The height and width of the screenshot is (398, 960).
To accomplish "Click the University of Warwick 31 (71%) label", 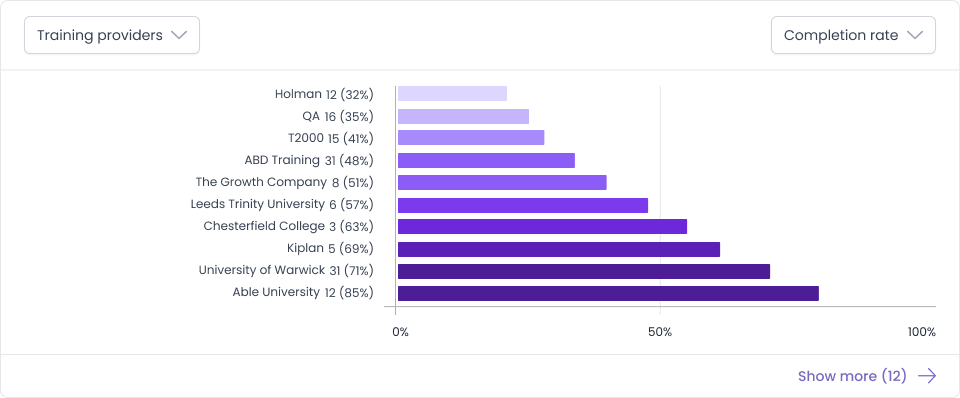I will [286, 270].
